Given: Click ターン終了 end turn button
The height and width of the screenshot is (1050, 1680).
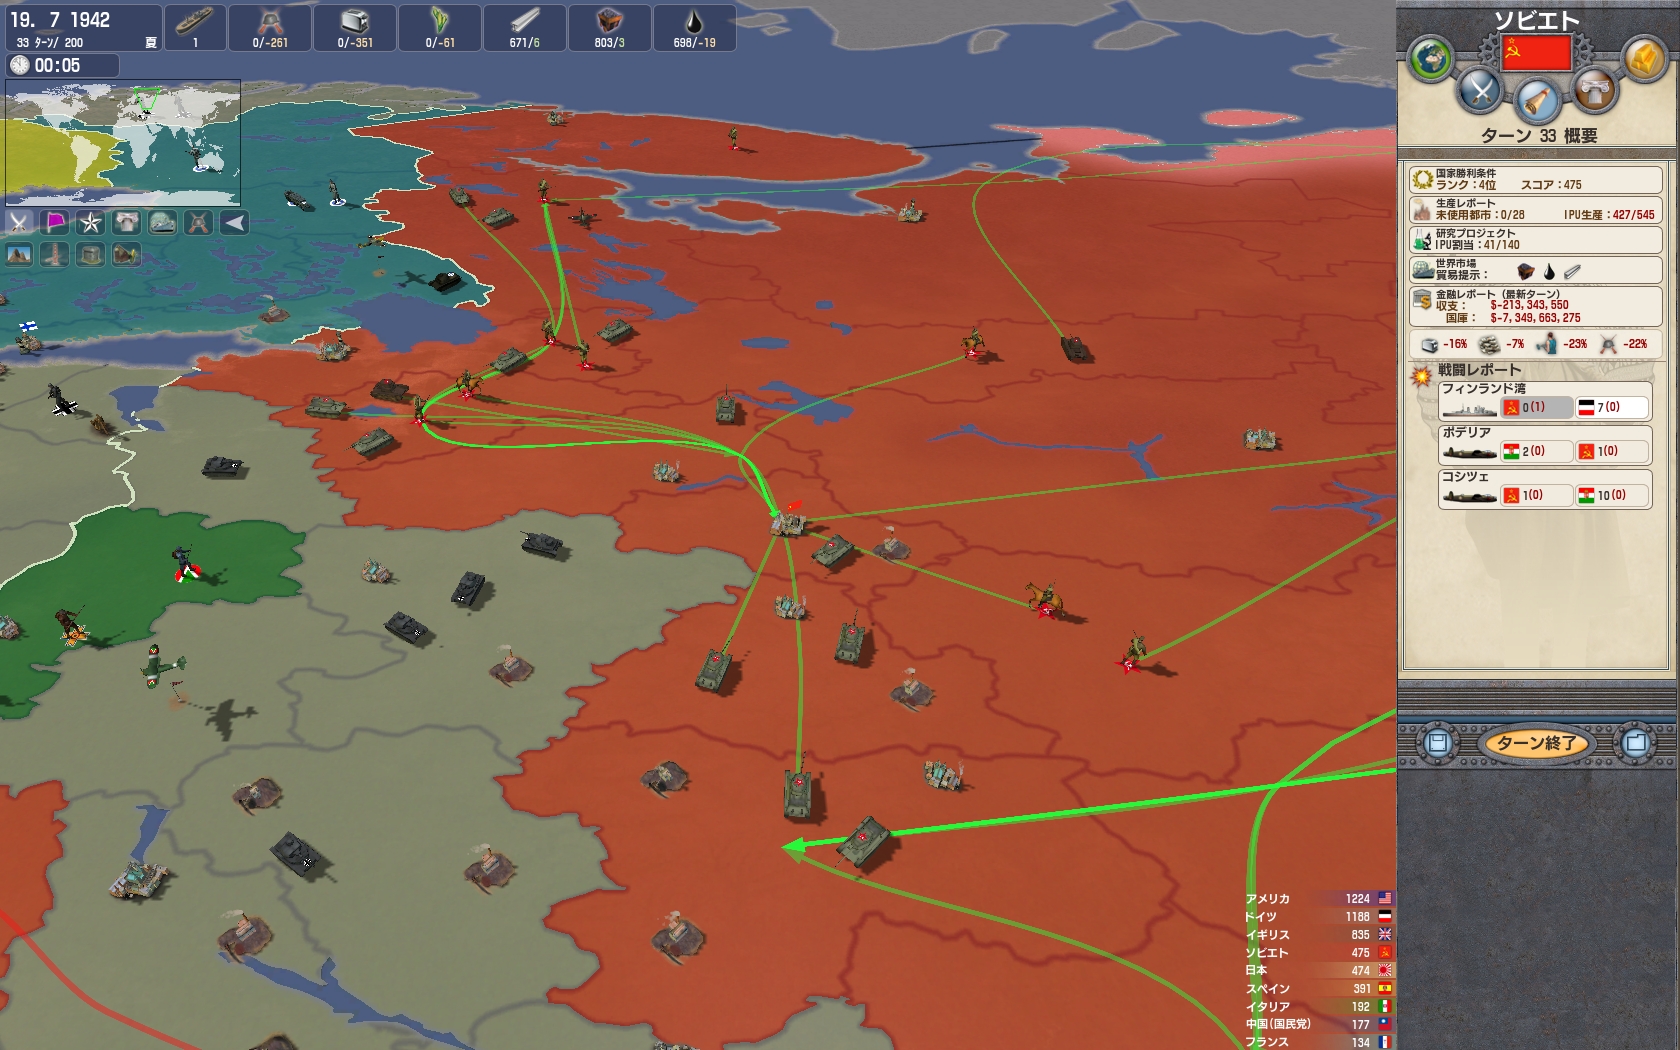Looking at the screenshot, I should [1536, 743].
